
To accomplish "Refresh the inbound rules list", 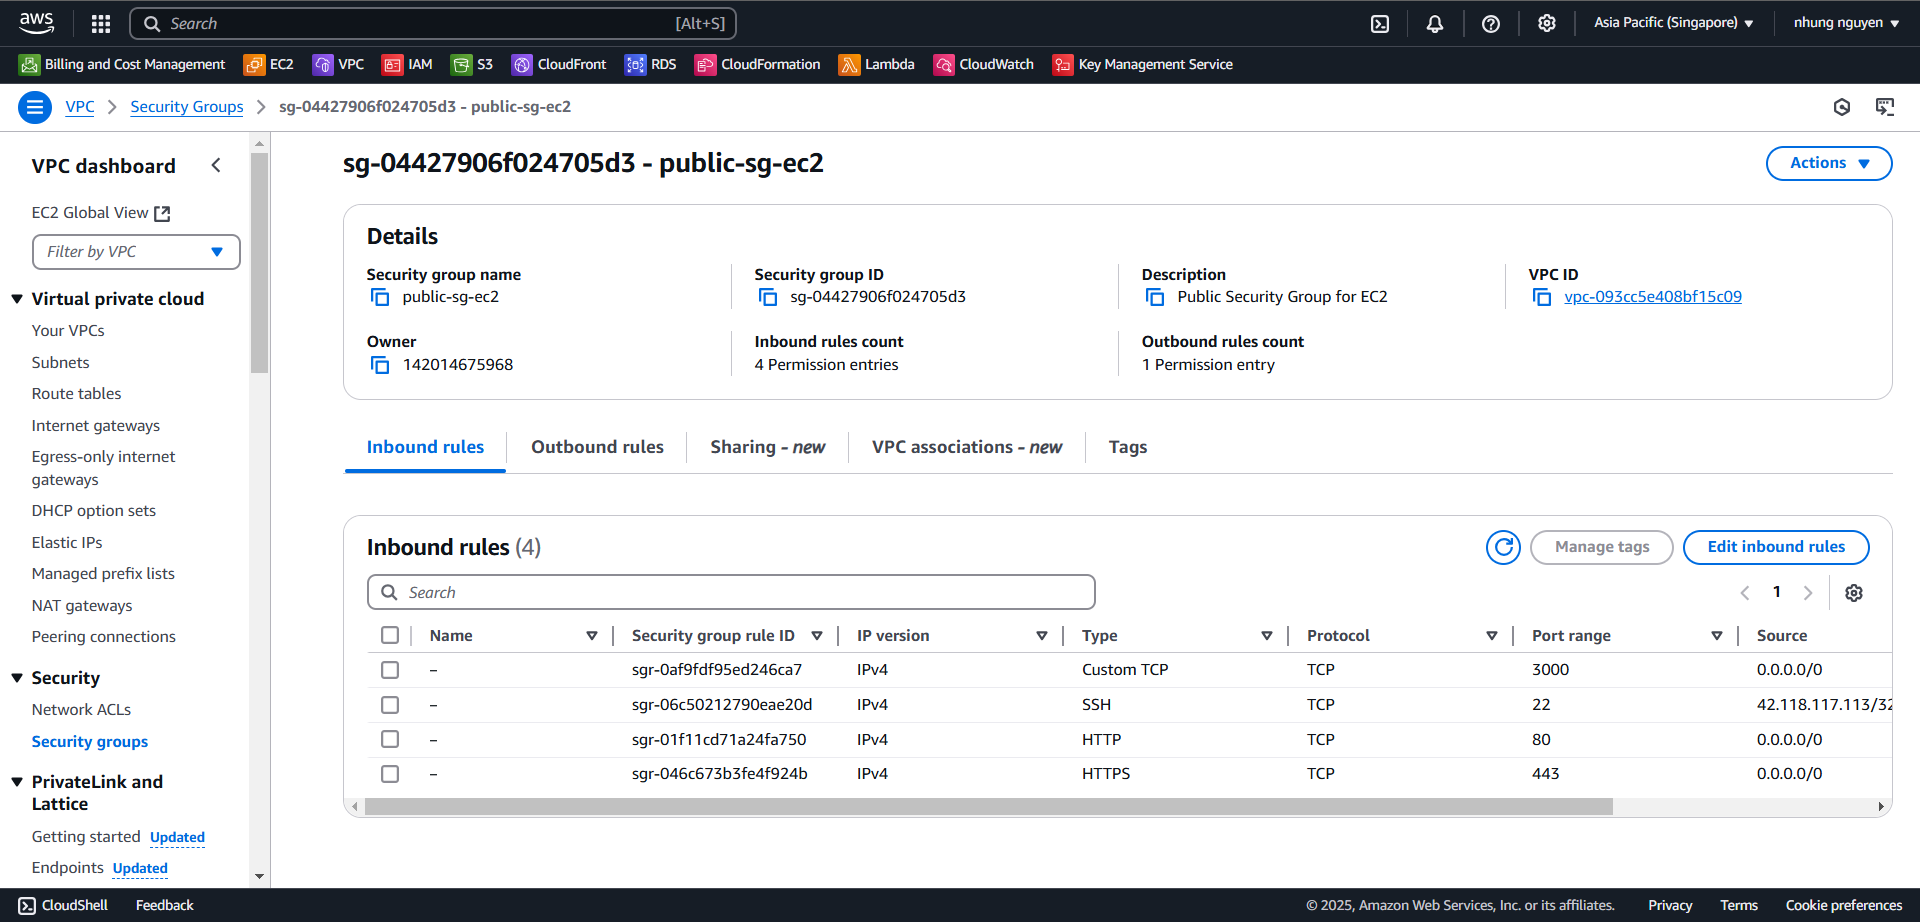I will (1503, 547).
